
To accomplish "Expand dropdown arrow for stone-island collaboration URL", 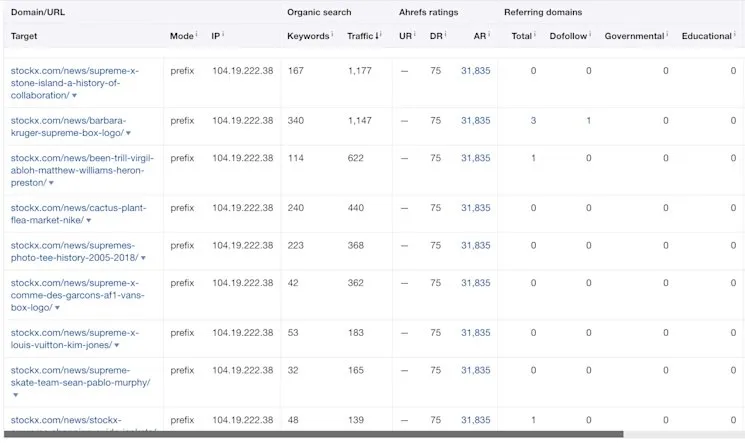I will (74, 96).
